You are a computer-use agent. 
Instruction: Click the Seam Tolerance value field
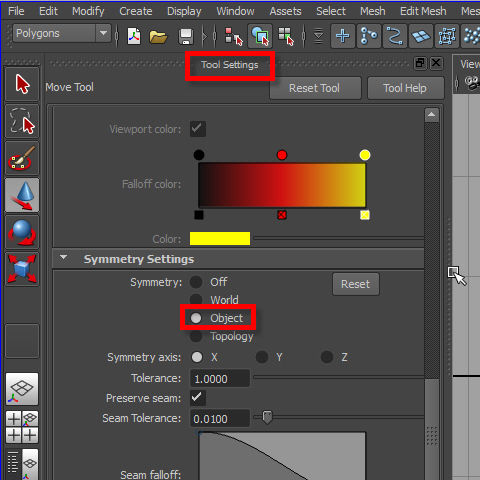[x=220, y=418]
